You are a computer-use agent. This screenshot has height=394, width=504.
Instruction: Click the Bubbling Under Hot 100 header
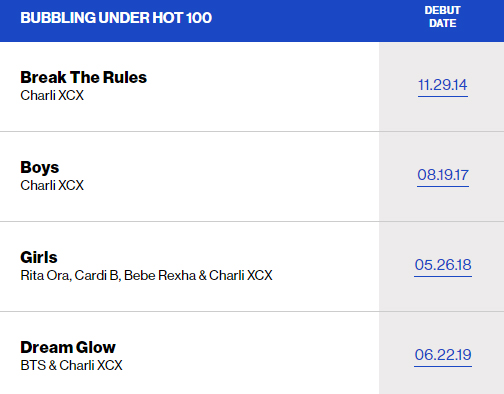(116, 18)
